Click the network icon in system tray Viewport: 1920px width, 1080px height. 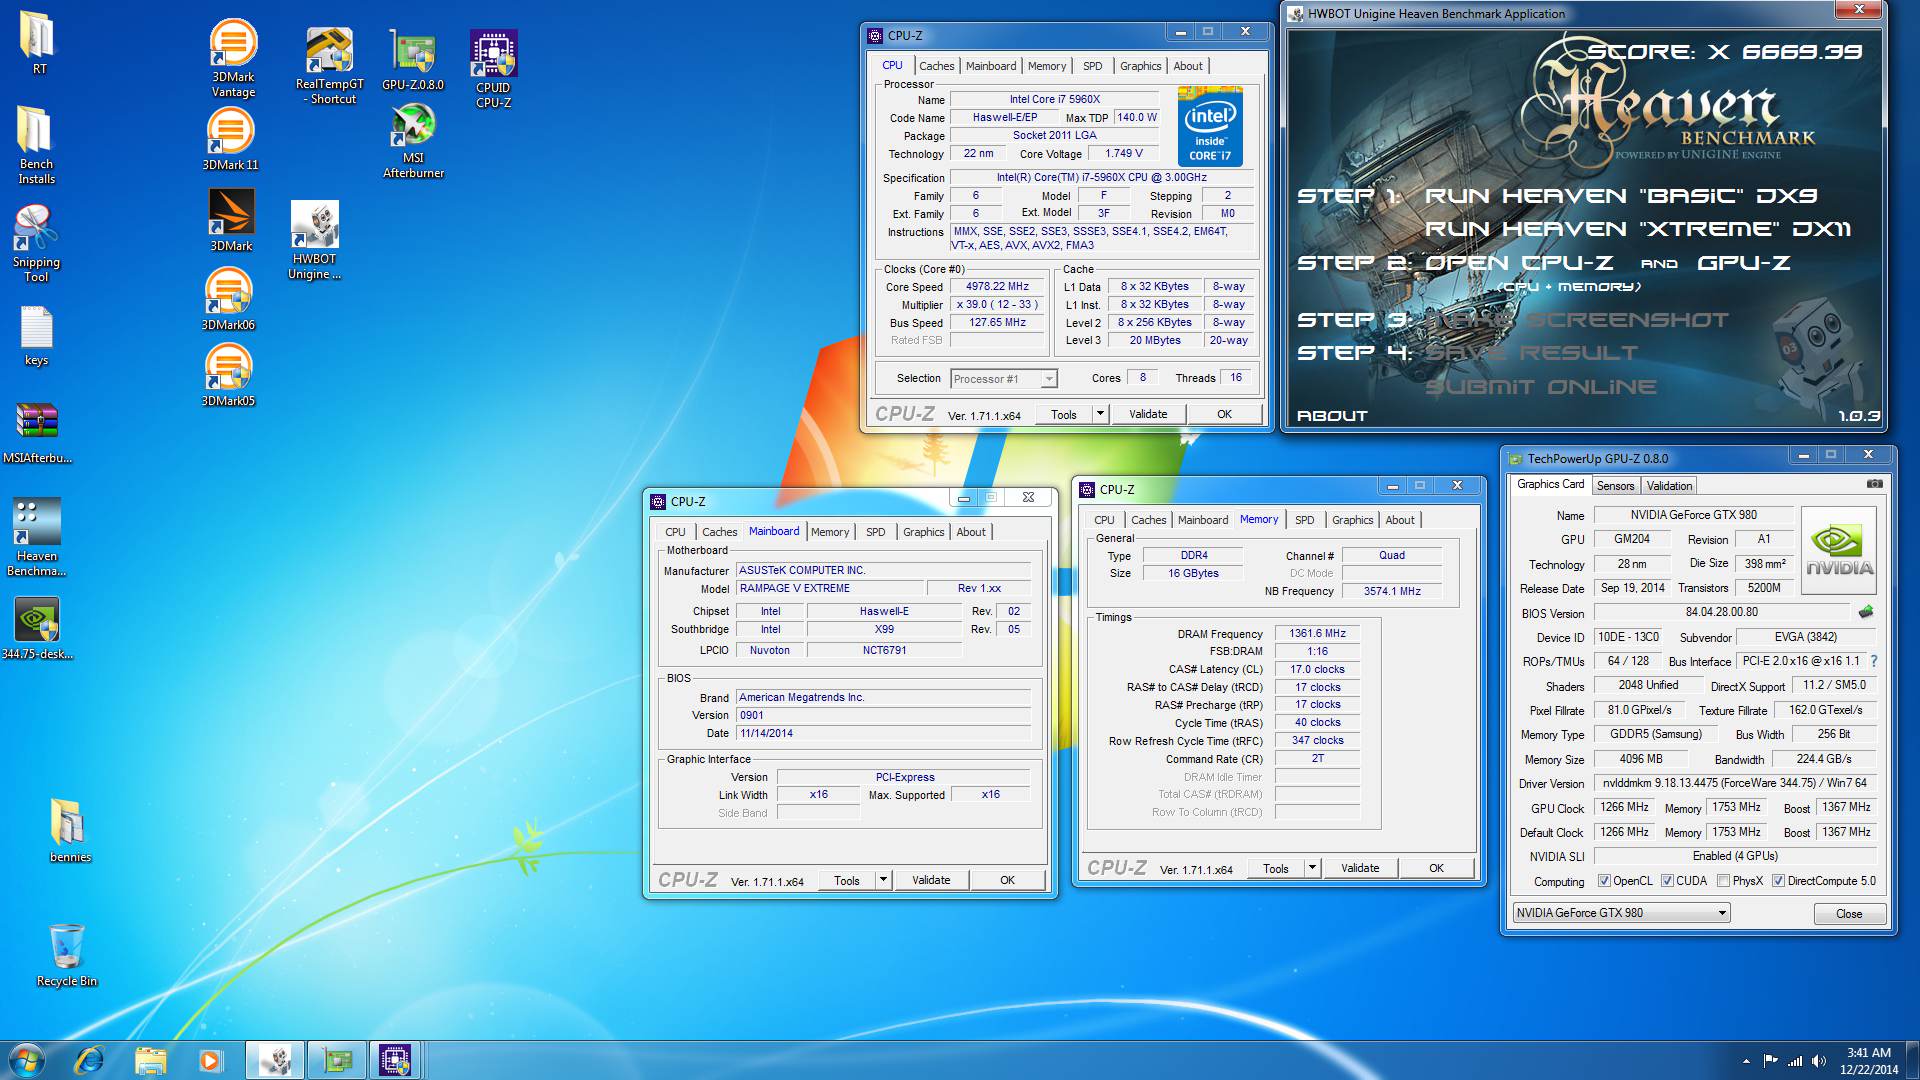coord(1795,1061)
